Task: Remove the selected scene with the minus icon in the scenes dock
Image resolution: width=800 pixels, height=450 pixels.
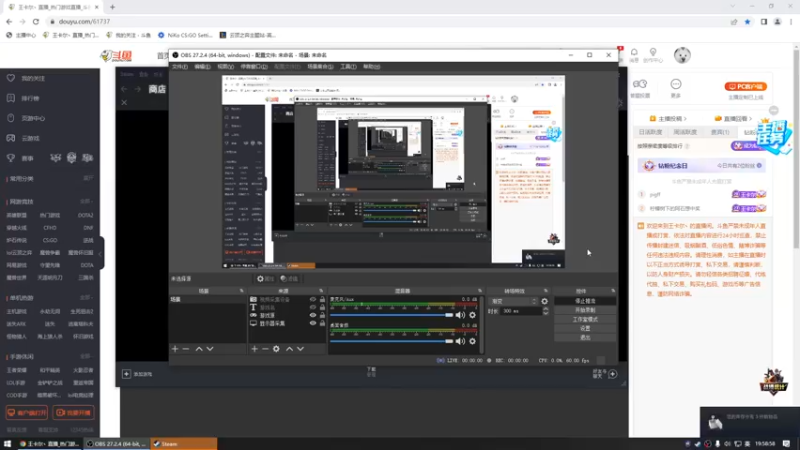Action: coord(186,349)
